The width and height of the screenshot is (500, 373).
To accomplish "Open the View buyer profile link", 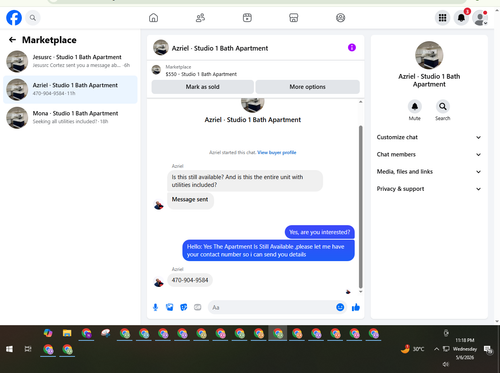I will click(x=277, y=152).
